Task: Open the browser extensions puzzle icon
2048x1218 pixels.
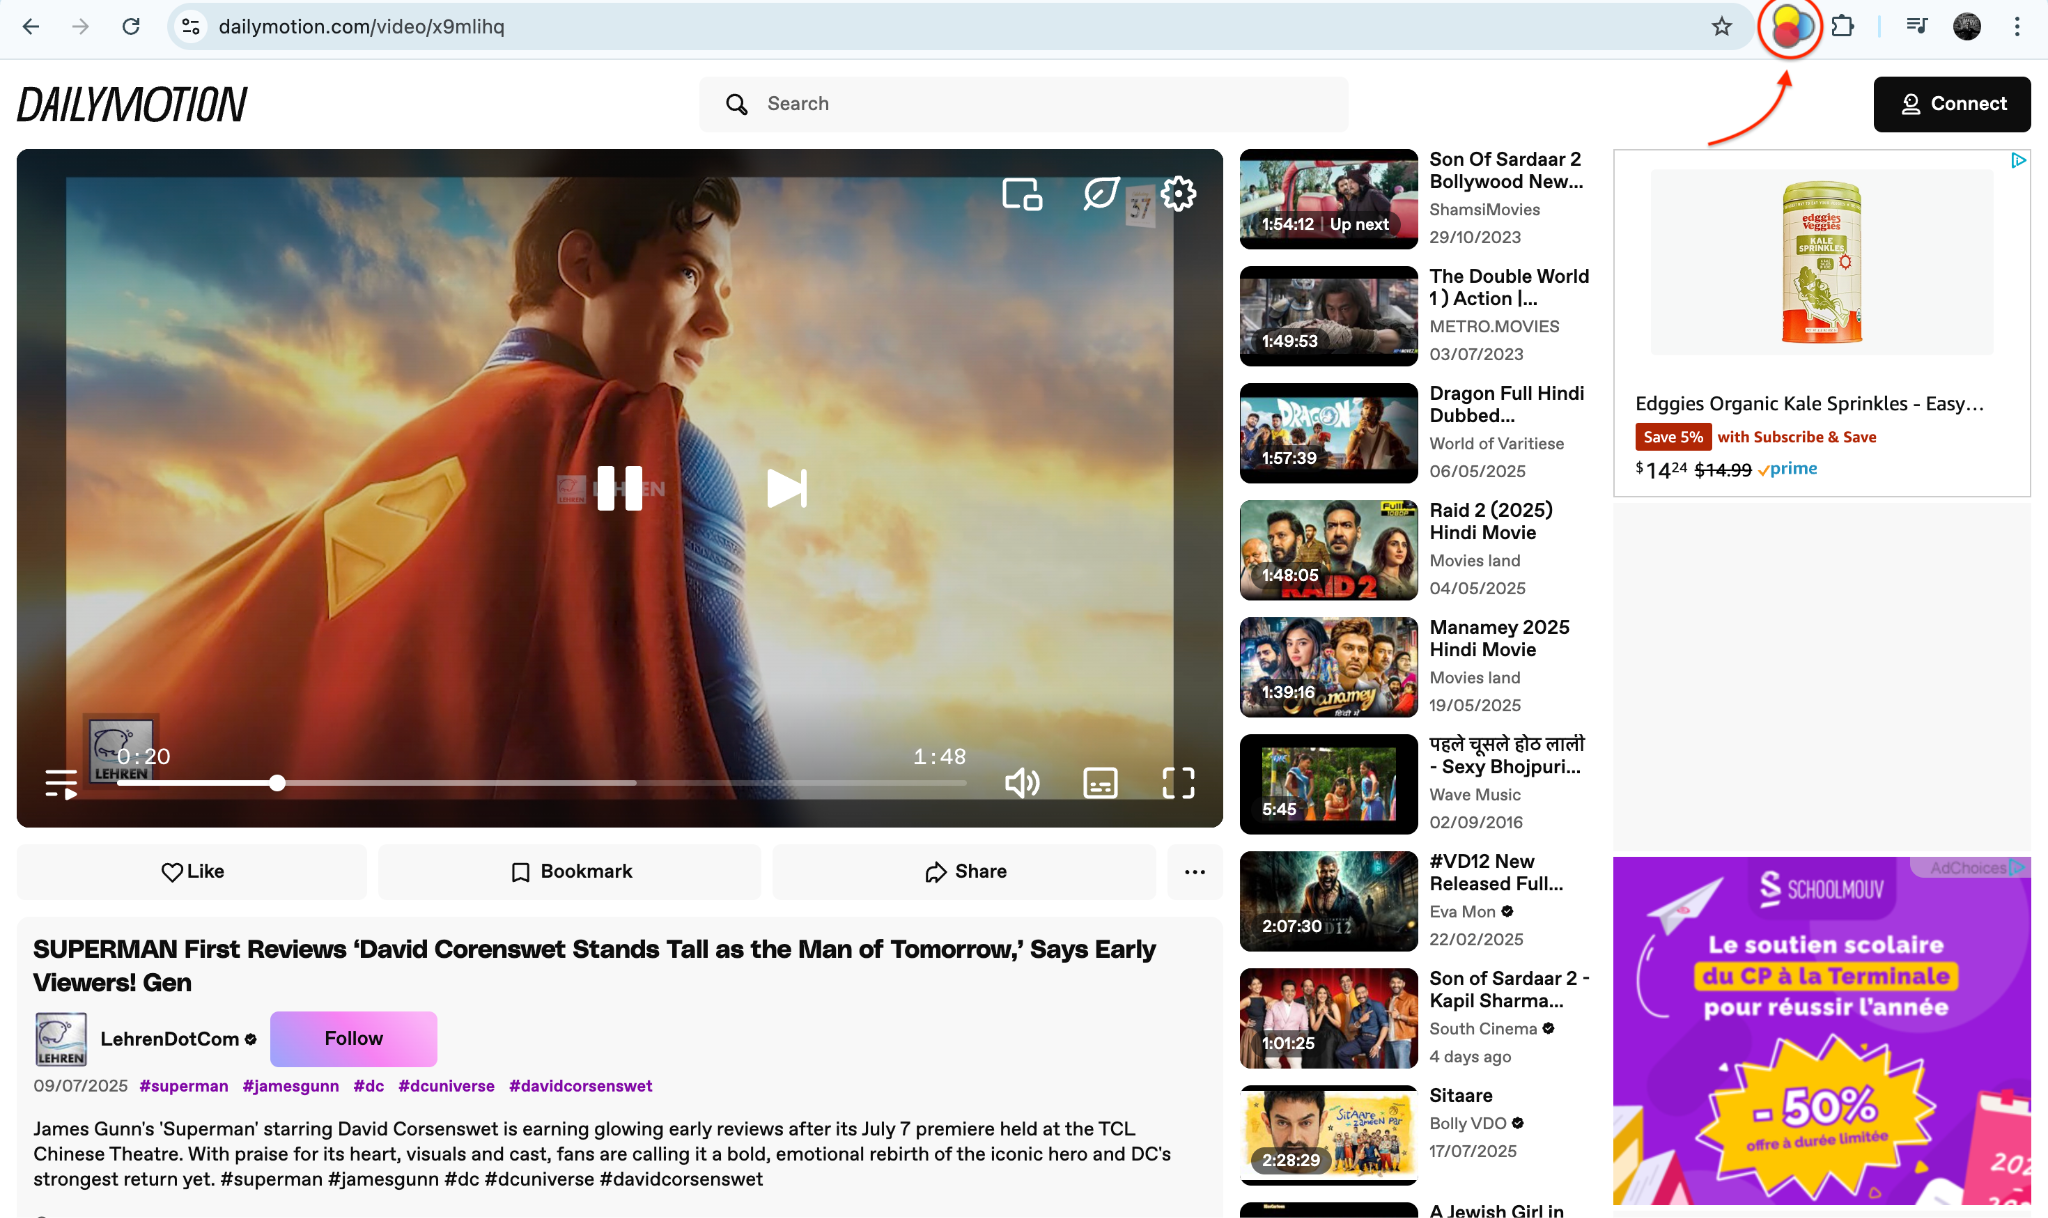Action: (x=1844, y=27)
